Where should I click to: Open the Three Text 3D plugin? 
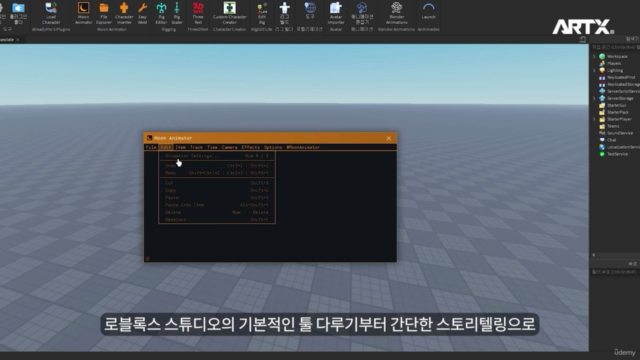coord(198,13)
